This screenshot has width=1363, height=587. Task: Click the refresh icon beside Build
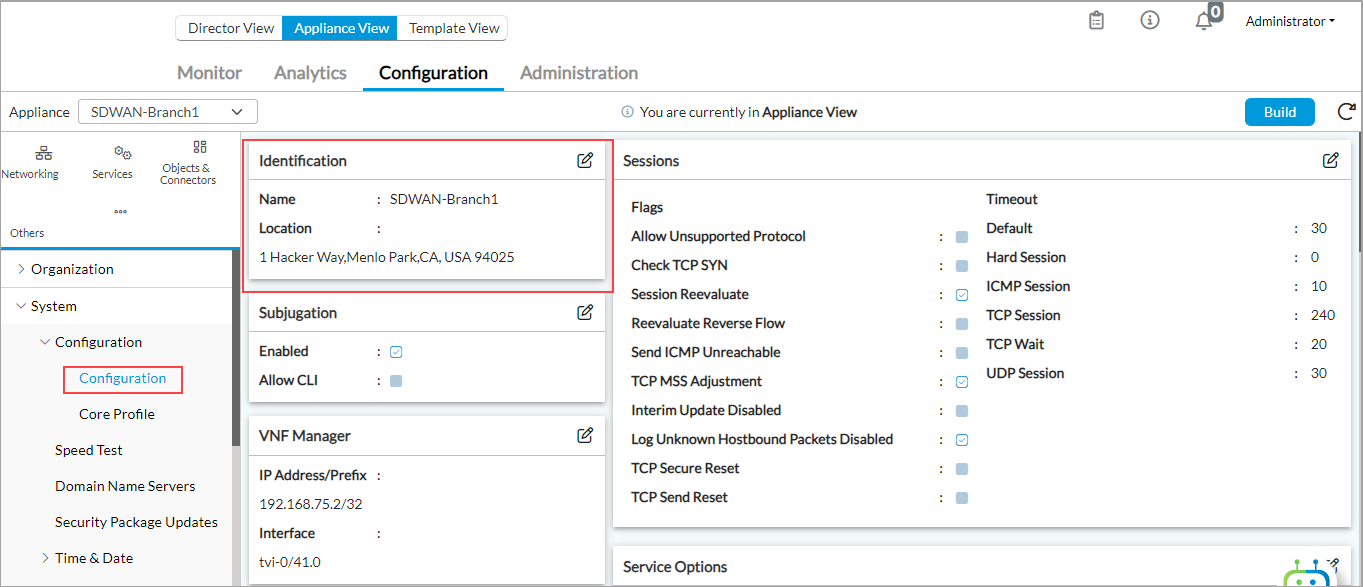coord(1346,112)
